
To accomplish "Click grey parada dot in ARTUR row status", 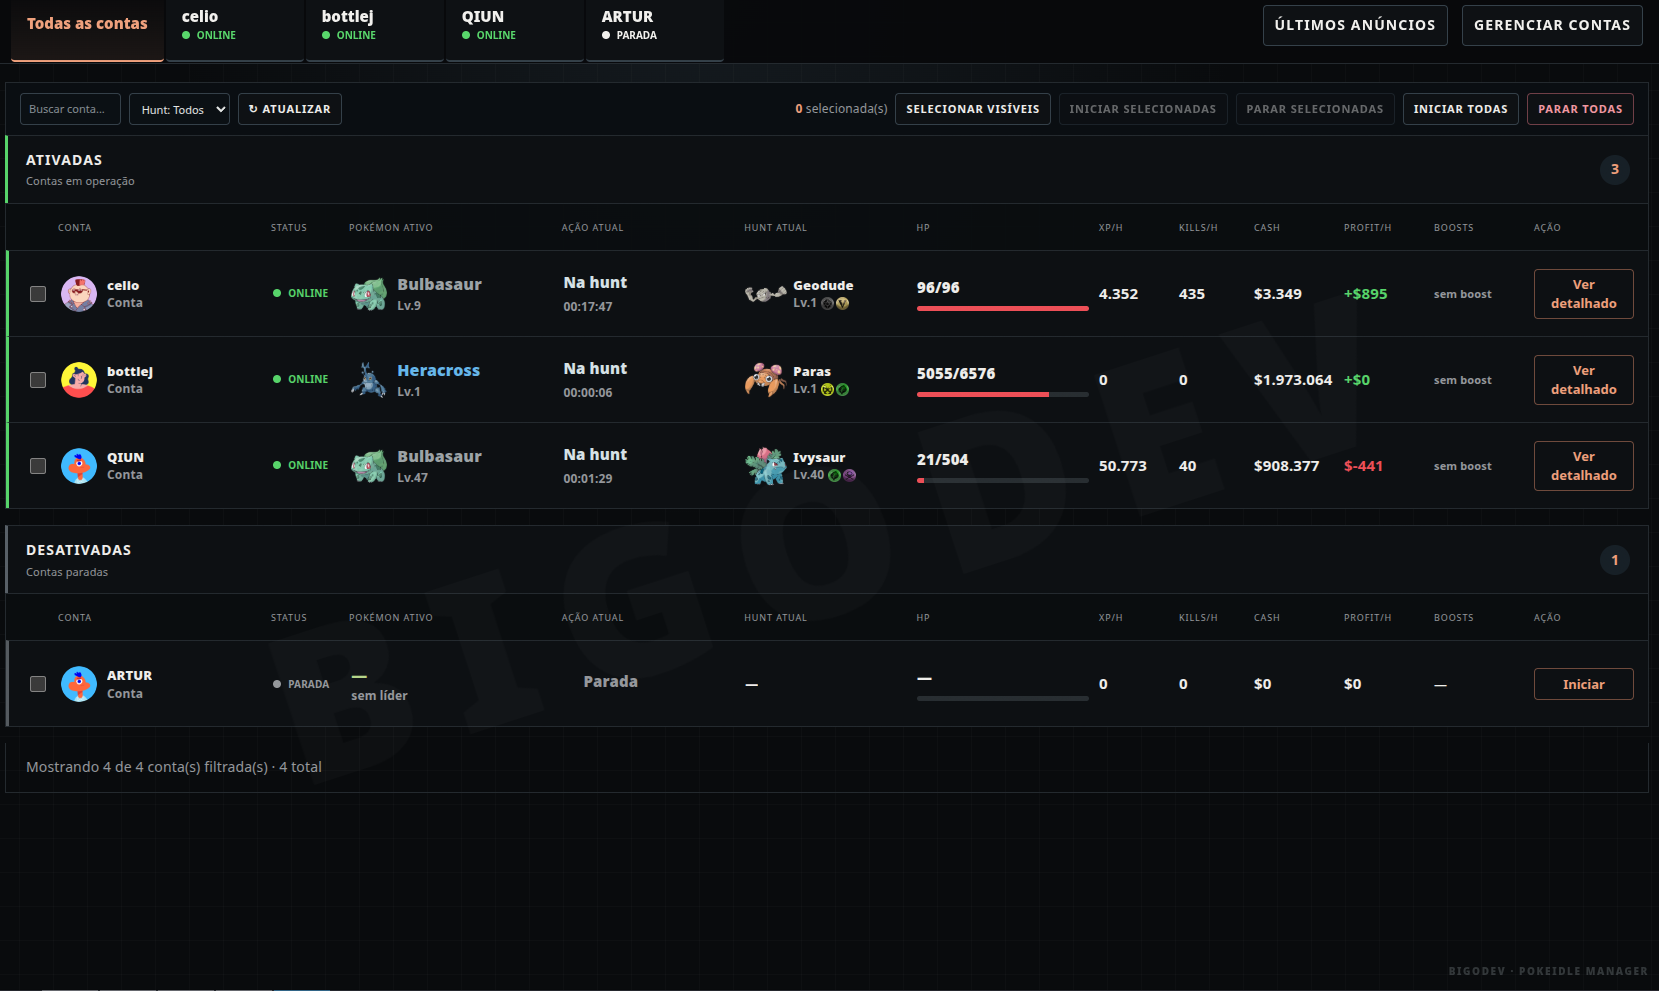I will tap(277, 684).
